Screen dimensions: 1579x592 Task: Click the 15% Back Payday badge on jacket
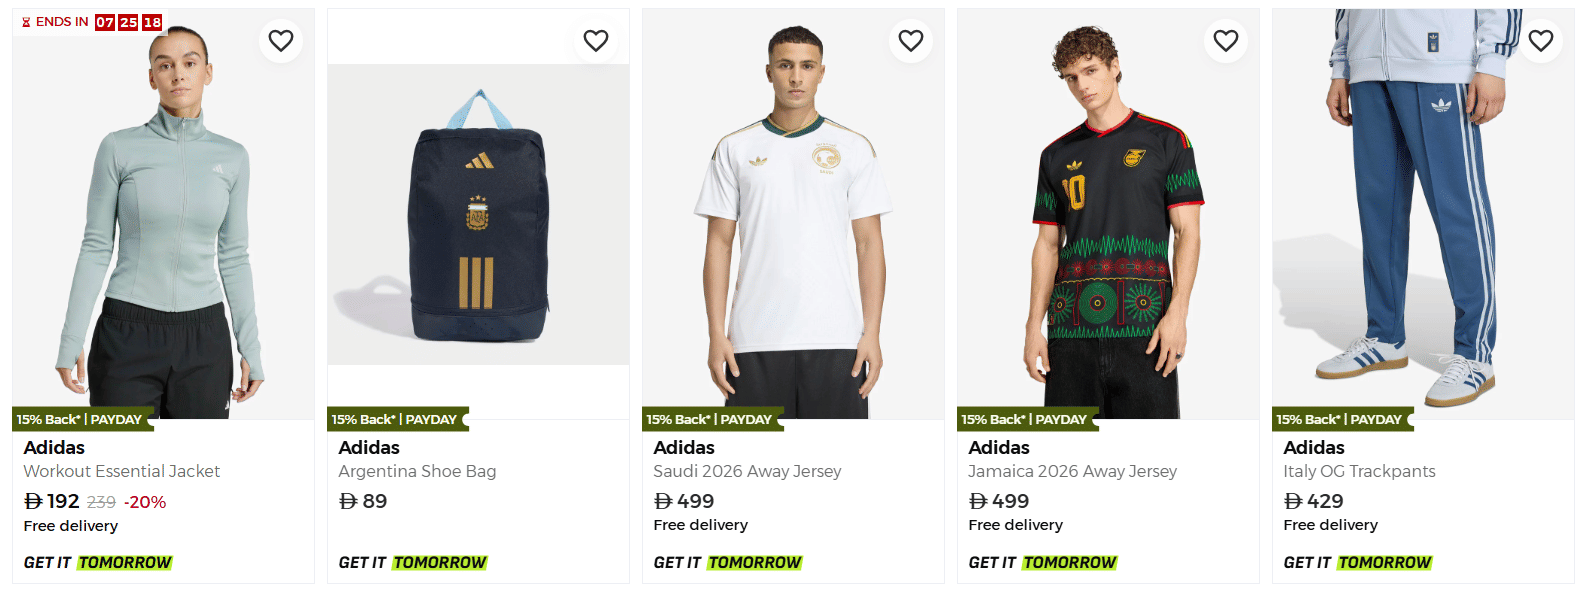tap(80, 420)
